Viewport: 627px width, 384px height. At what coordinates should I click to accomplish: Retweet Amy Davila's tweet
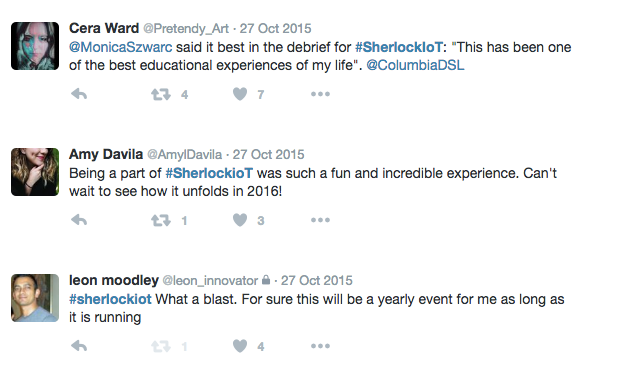161,220
